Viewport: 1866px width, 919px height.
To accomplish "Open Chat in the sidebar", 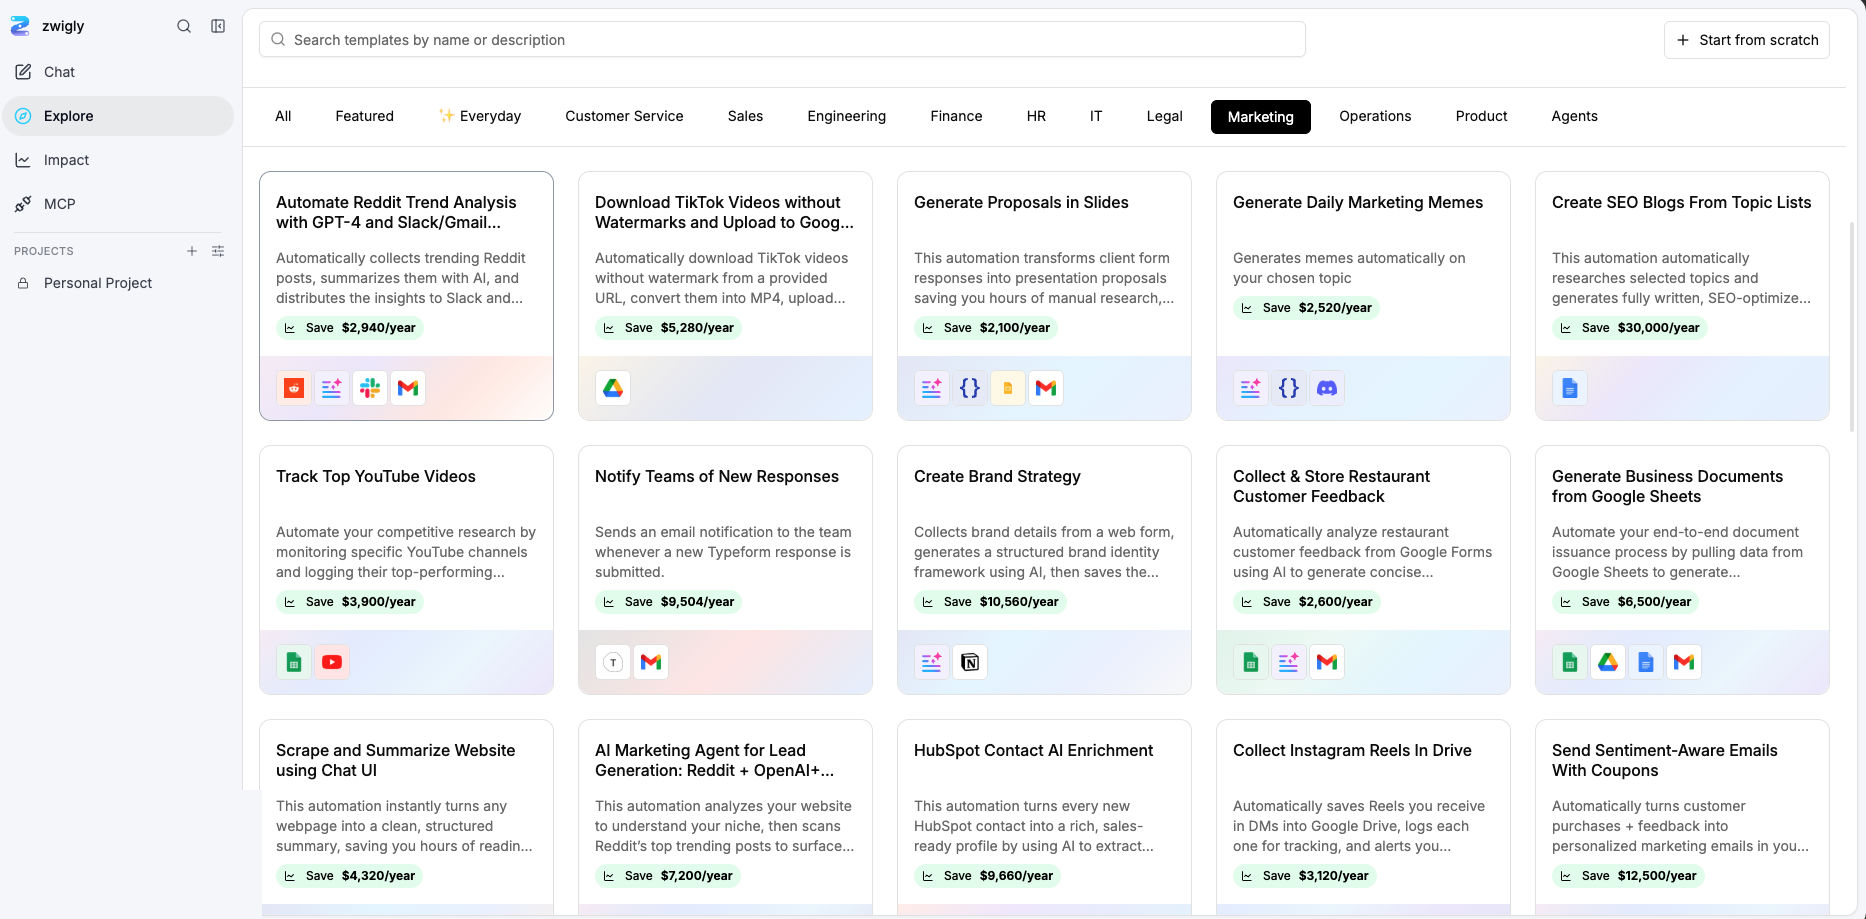I will click(x=118, y=72).
